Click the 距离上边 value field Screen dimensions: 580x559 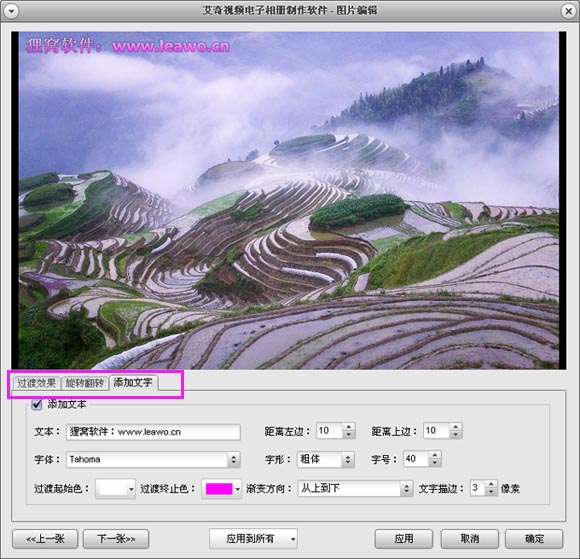(x=437, y=431)
